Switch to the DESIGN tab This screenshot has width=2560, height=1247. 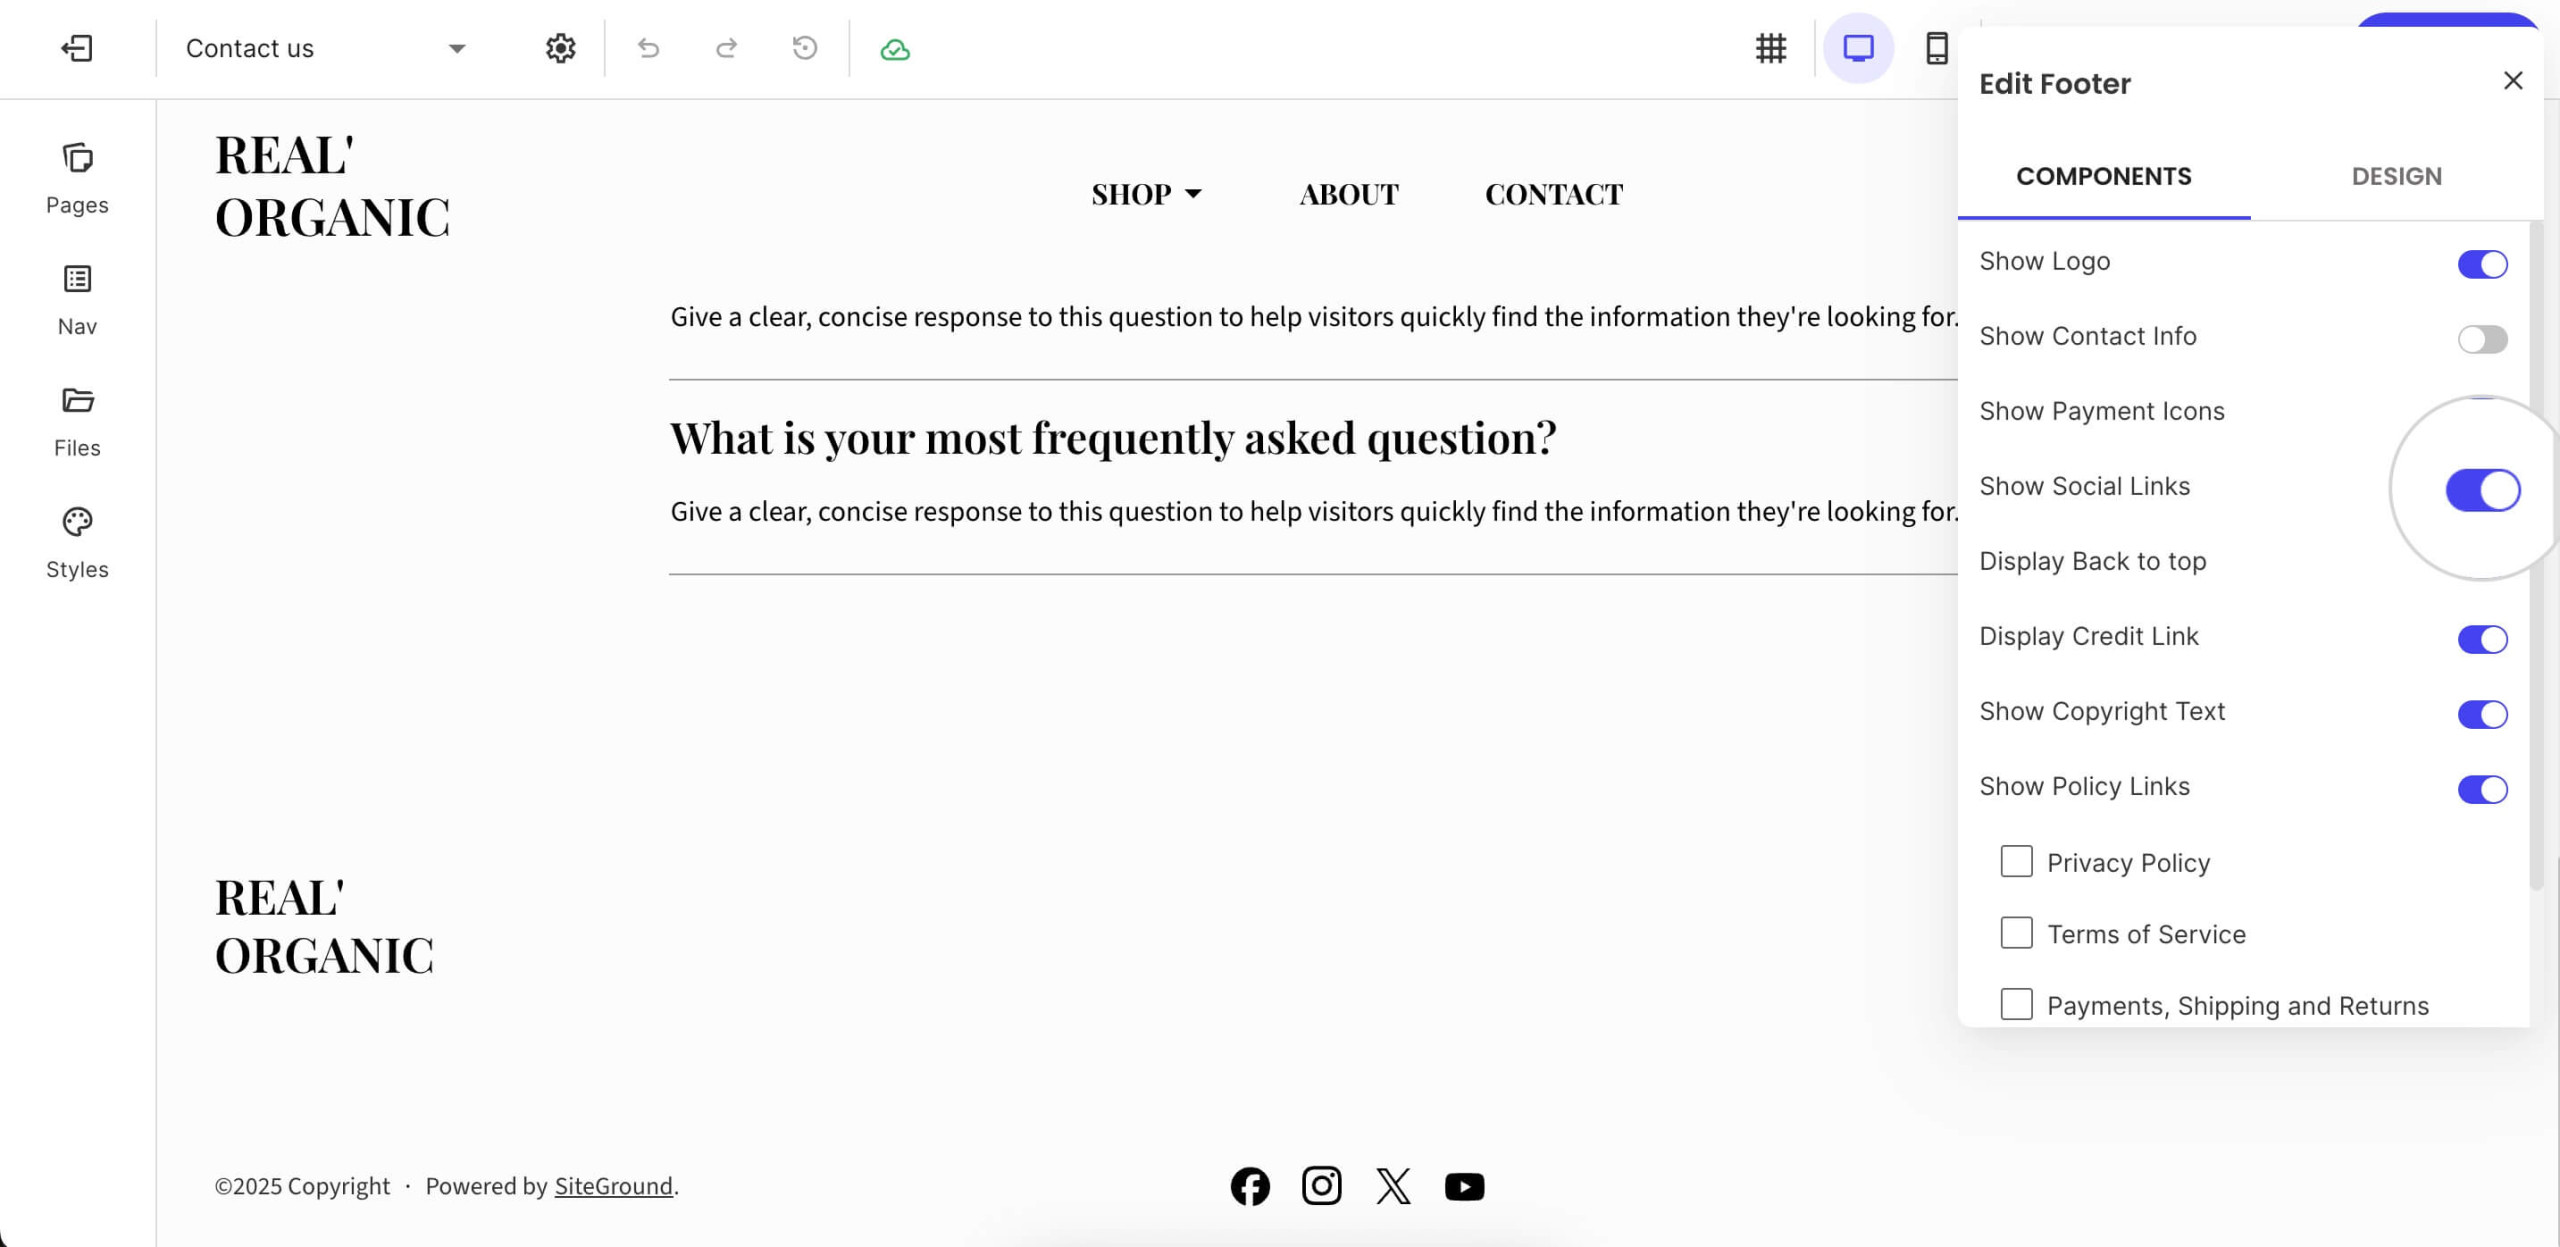click(2396, 176)
